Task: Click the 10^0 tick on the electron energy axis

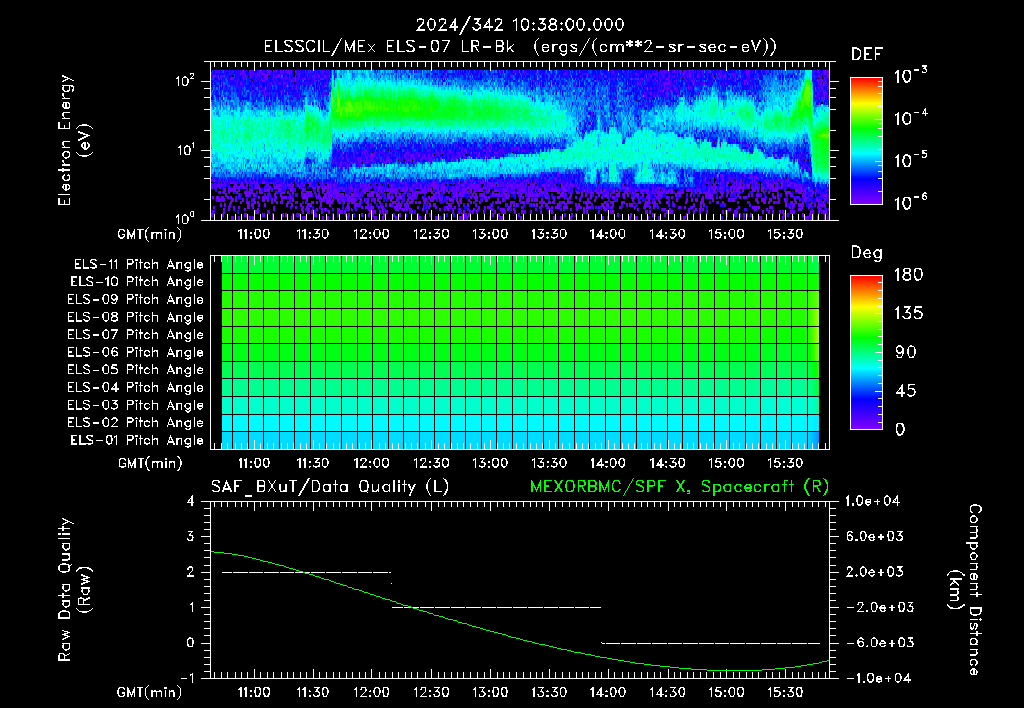Action: [x=185, y=217]
